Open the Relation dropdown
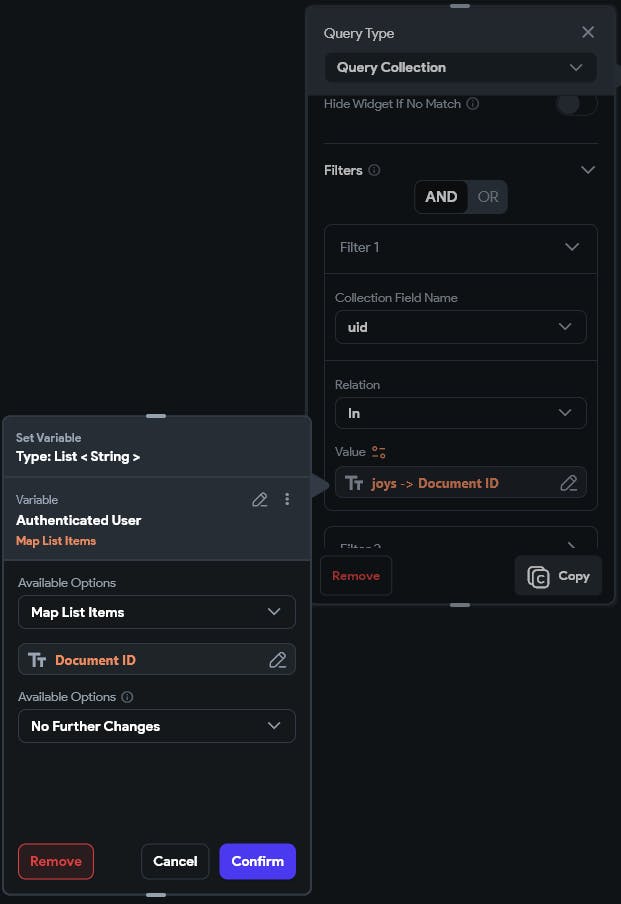Viewport: 621px width, 904px height. click(x=460, y=413)
